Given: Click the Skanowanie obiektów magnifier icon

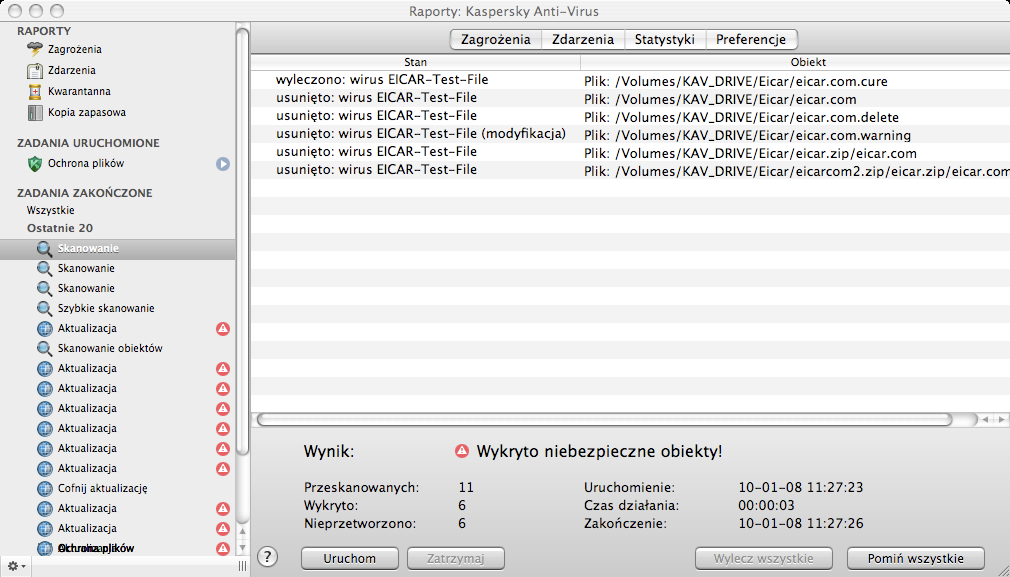Looking at the screenshot, I should point(44,348).
